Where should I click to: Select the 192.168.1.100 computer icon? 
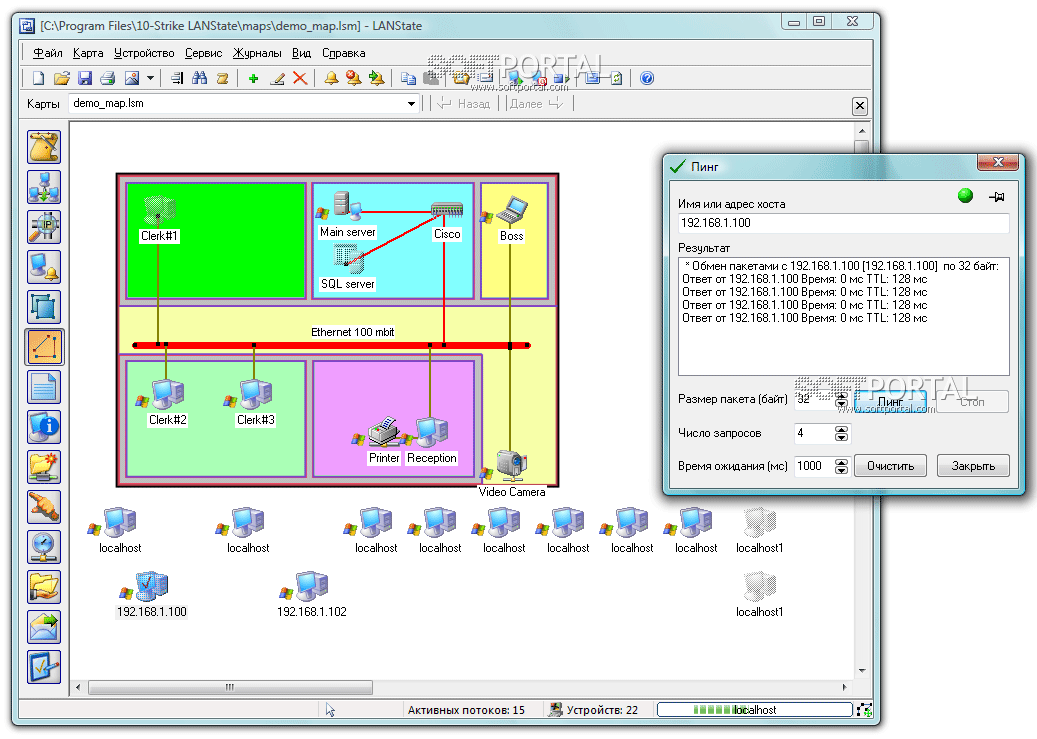click(151, 586)
